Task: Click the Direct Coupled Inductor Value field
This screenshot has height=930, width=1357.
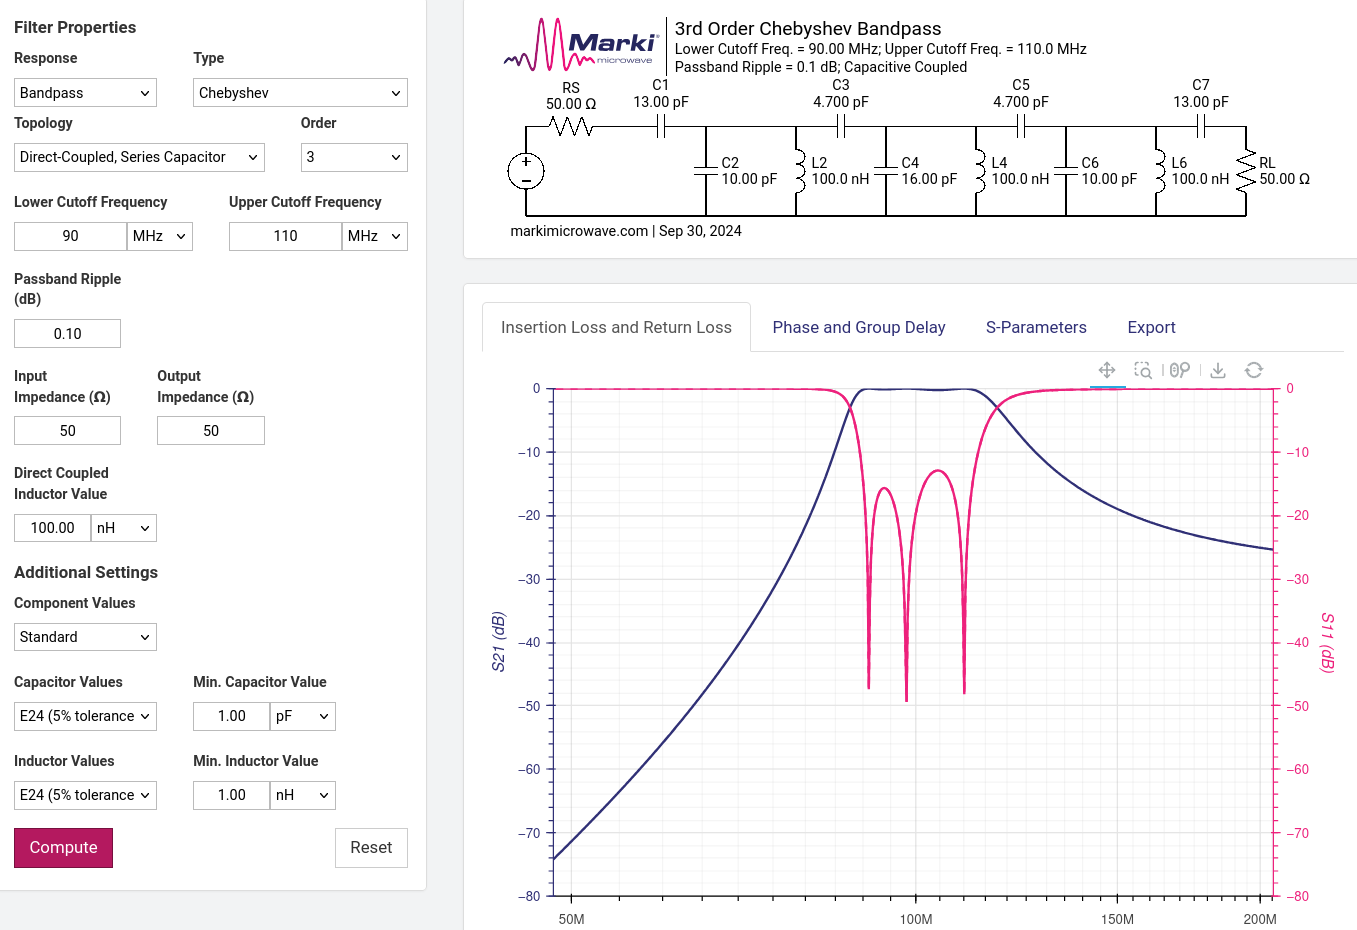Action: 52,528
